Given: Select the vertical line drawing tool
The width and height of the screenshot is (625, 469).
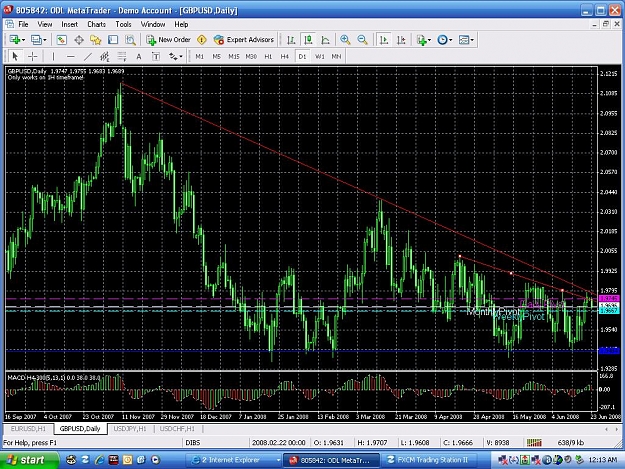Looking at the screenshot, I should 53,57.
